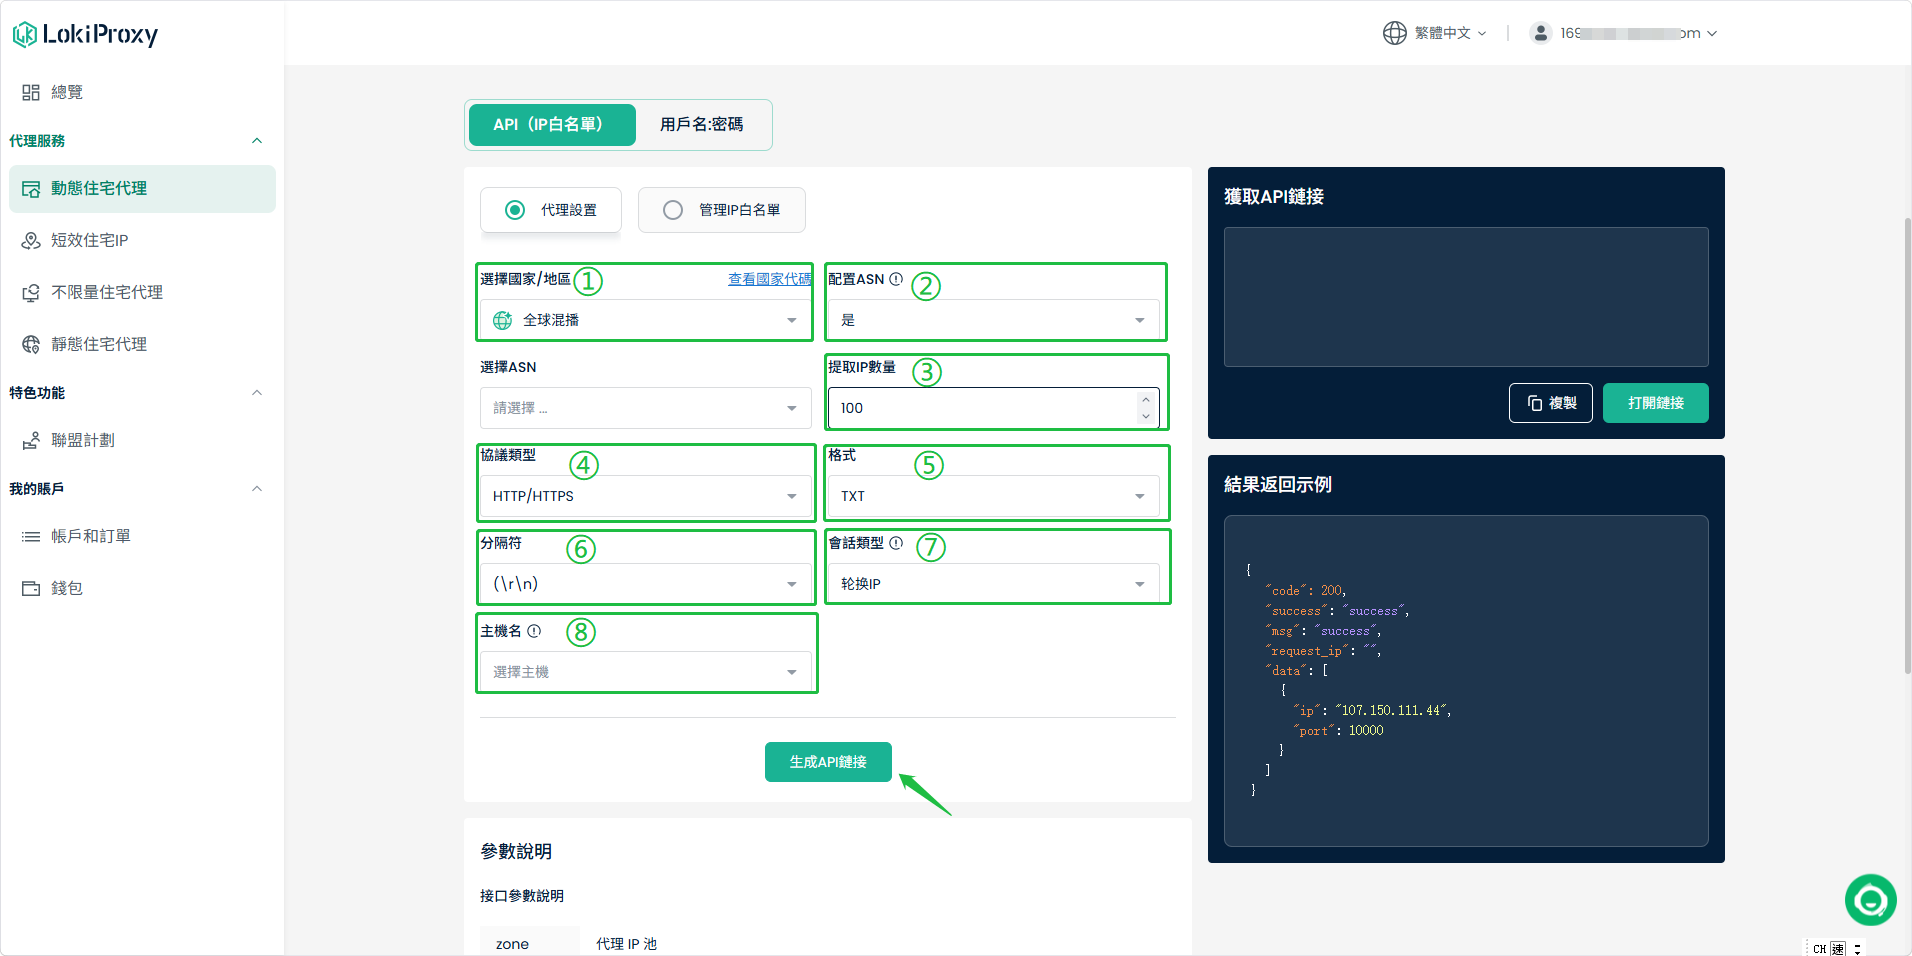
Task: Click the 聯盟計劃 icon
Action: [x=31, y=440]
